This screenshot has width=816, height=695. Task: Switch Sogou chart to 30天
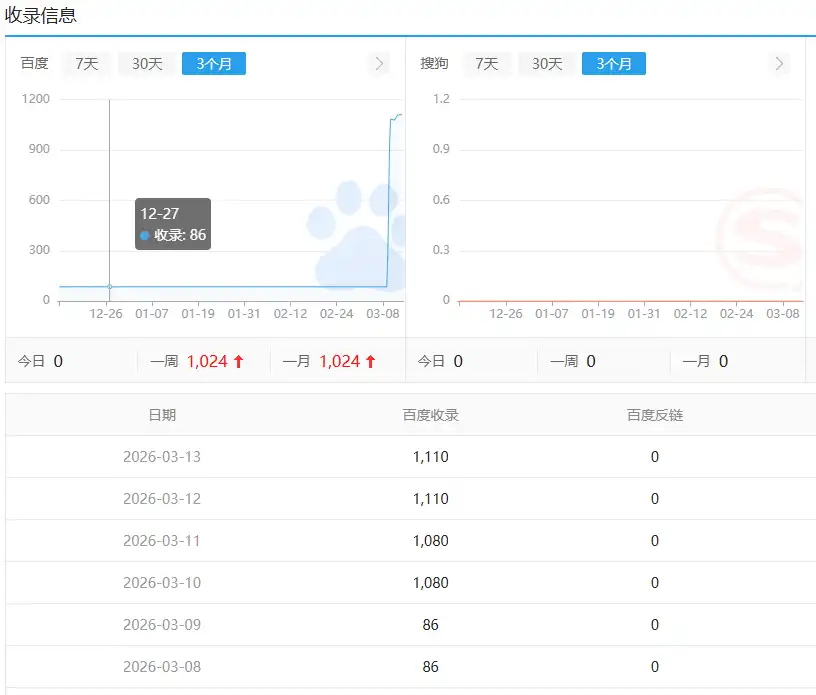click(547, 64)
